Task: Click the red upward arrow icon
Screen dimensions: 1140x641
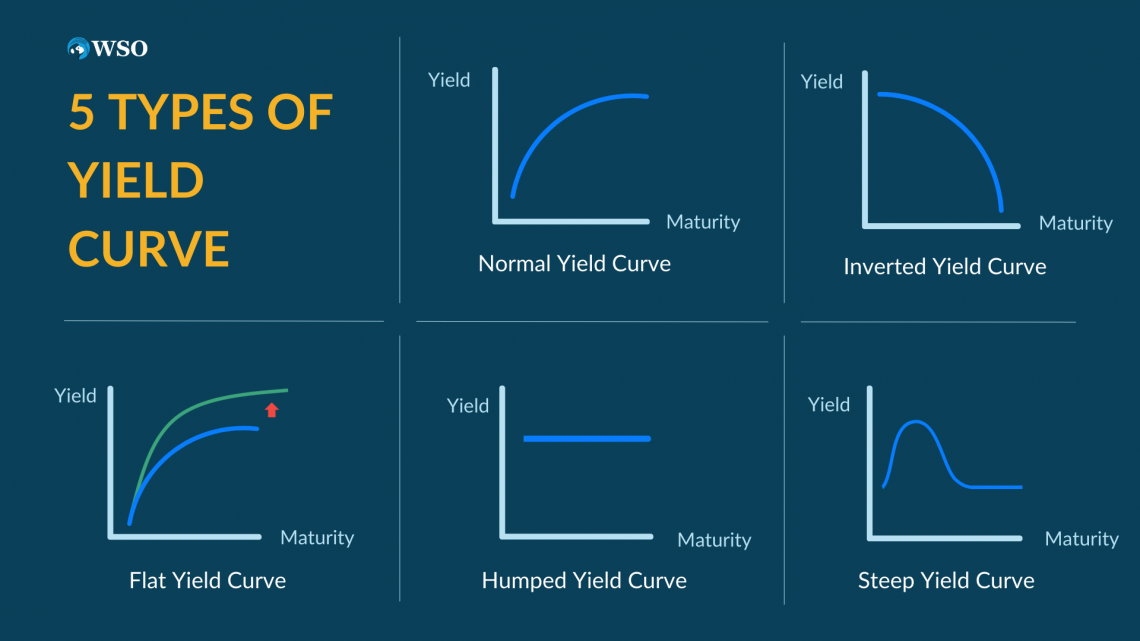Action: 272,410
